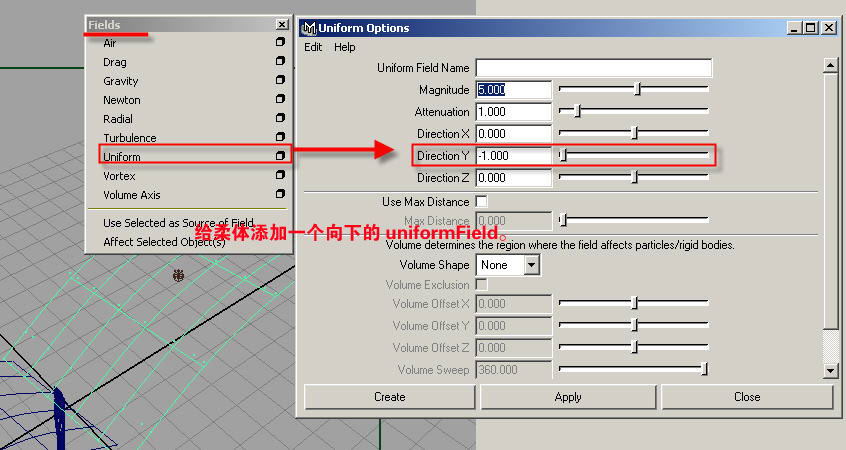
Task: Click the Uniform Field Name text field
Action: (x=593, y=68)
